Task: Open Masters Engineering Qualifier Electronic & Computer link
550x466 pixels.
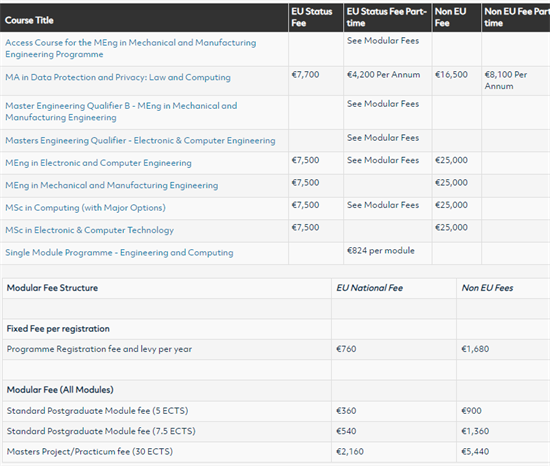Action: 140,140
